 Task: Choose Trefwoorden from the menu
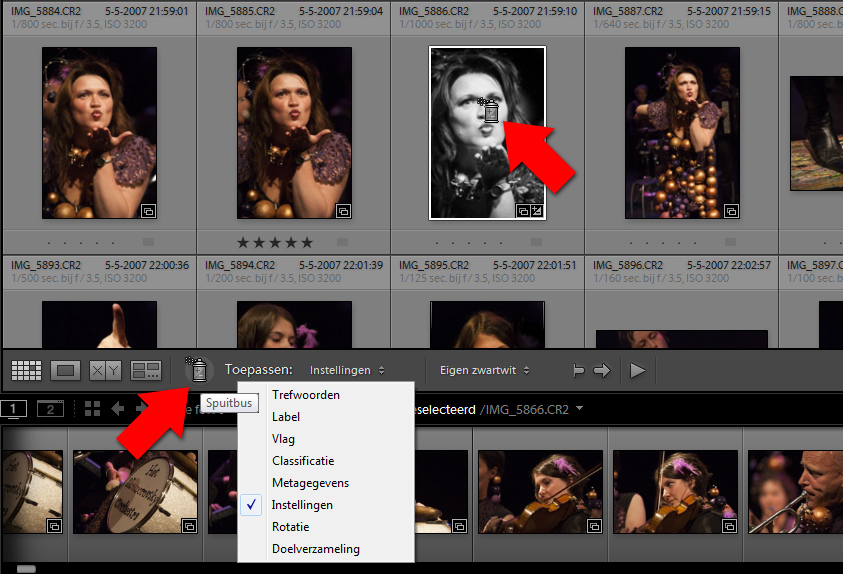click(305, 395)
